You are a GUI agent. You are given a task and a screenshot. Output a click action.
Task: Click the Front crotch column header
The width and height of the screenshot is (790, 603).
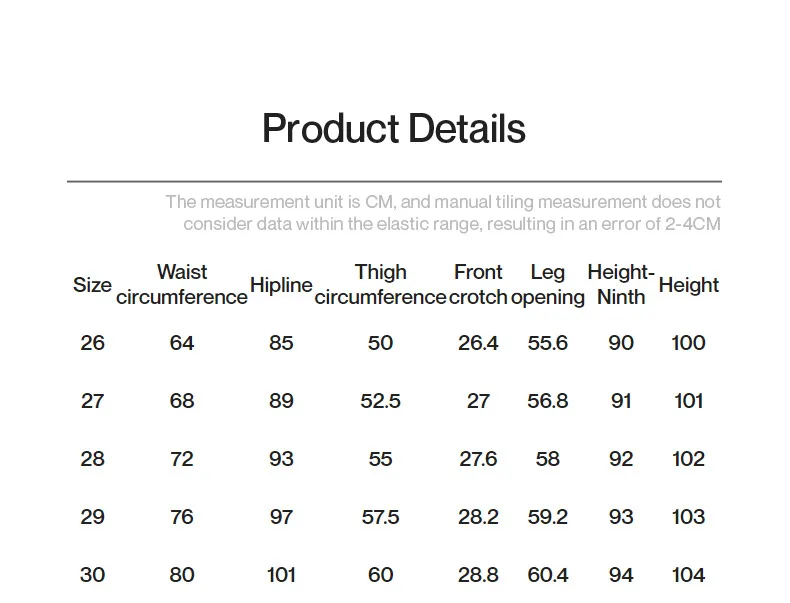pos(478,285)
